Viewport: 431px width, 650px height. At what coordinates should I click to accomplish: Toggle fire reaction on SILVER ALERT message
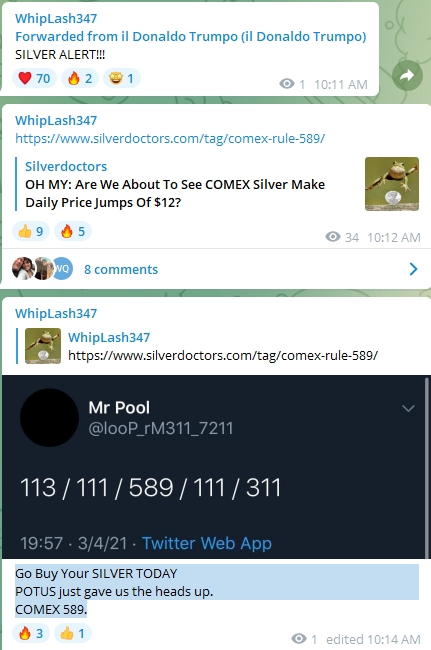80,78
